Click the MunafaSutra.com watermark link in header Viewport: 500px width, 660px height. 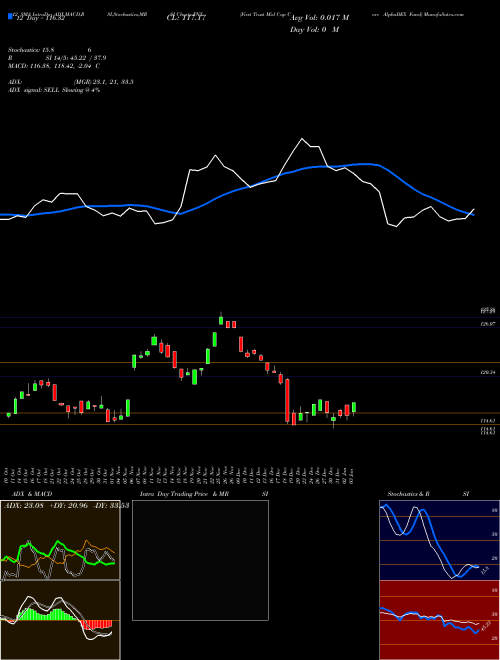444,14
